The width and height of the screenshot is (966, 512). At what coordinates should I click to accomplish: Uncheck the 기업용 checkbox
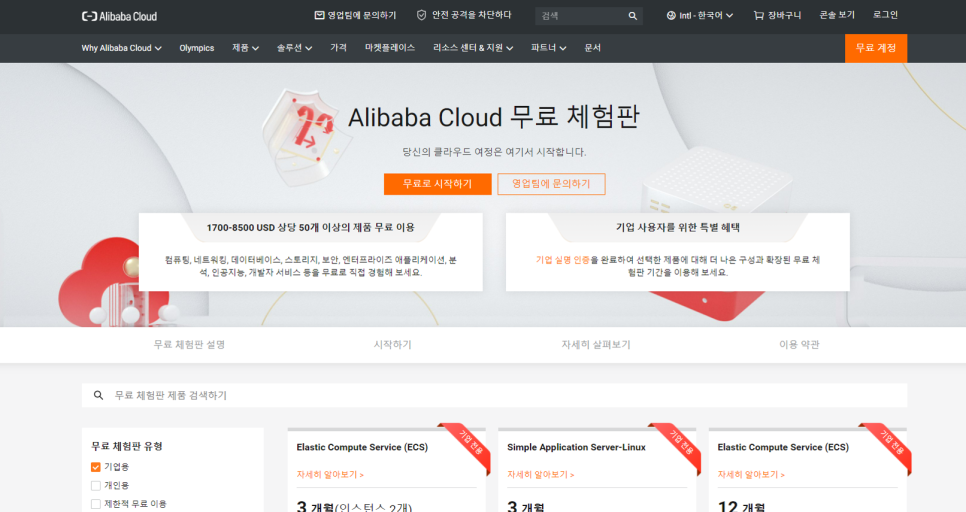(96, 467)
